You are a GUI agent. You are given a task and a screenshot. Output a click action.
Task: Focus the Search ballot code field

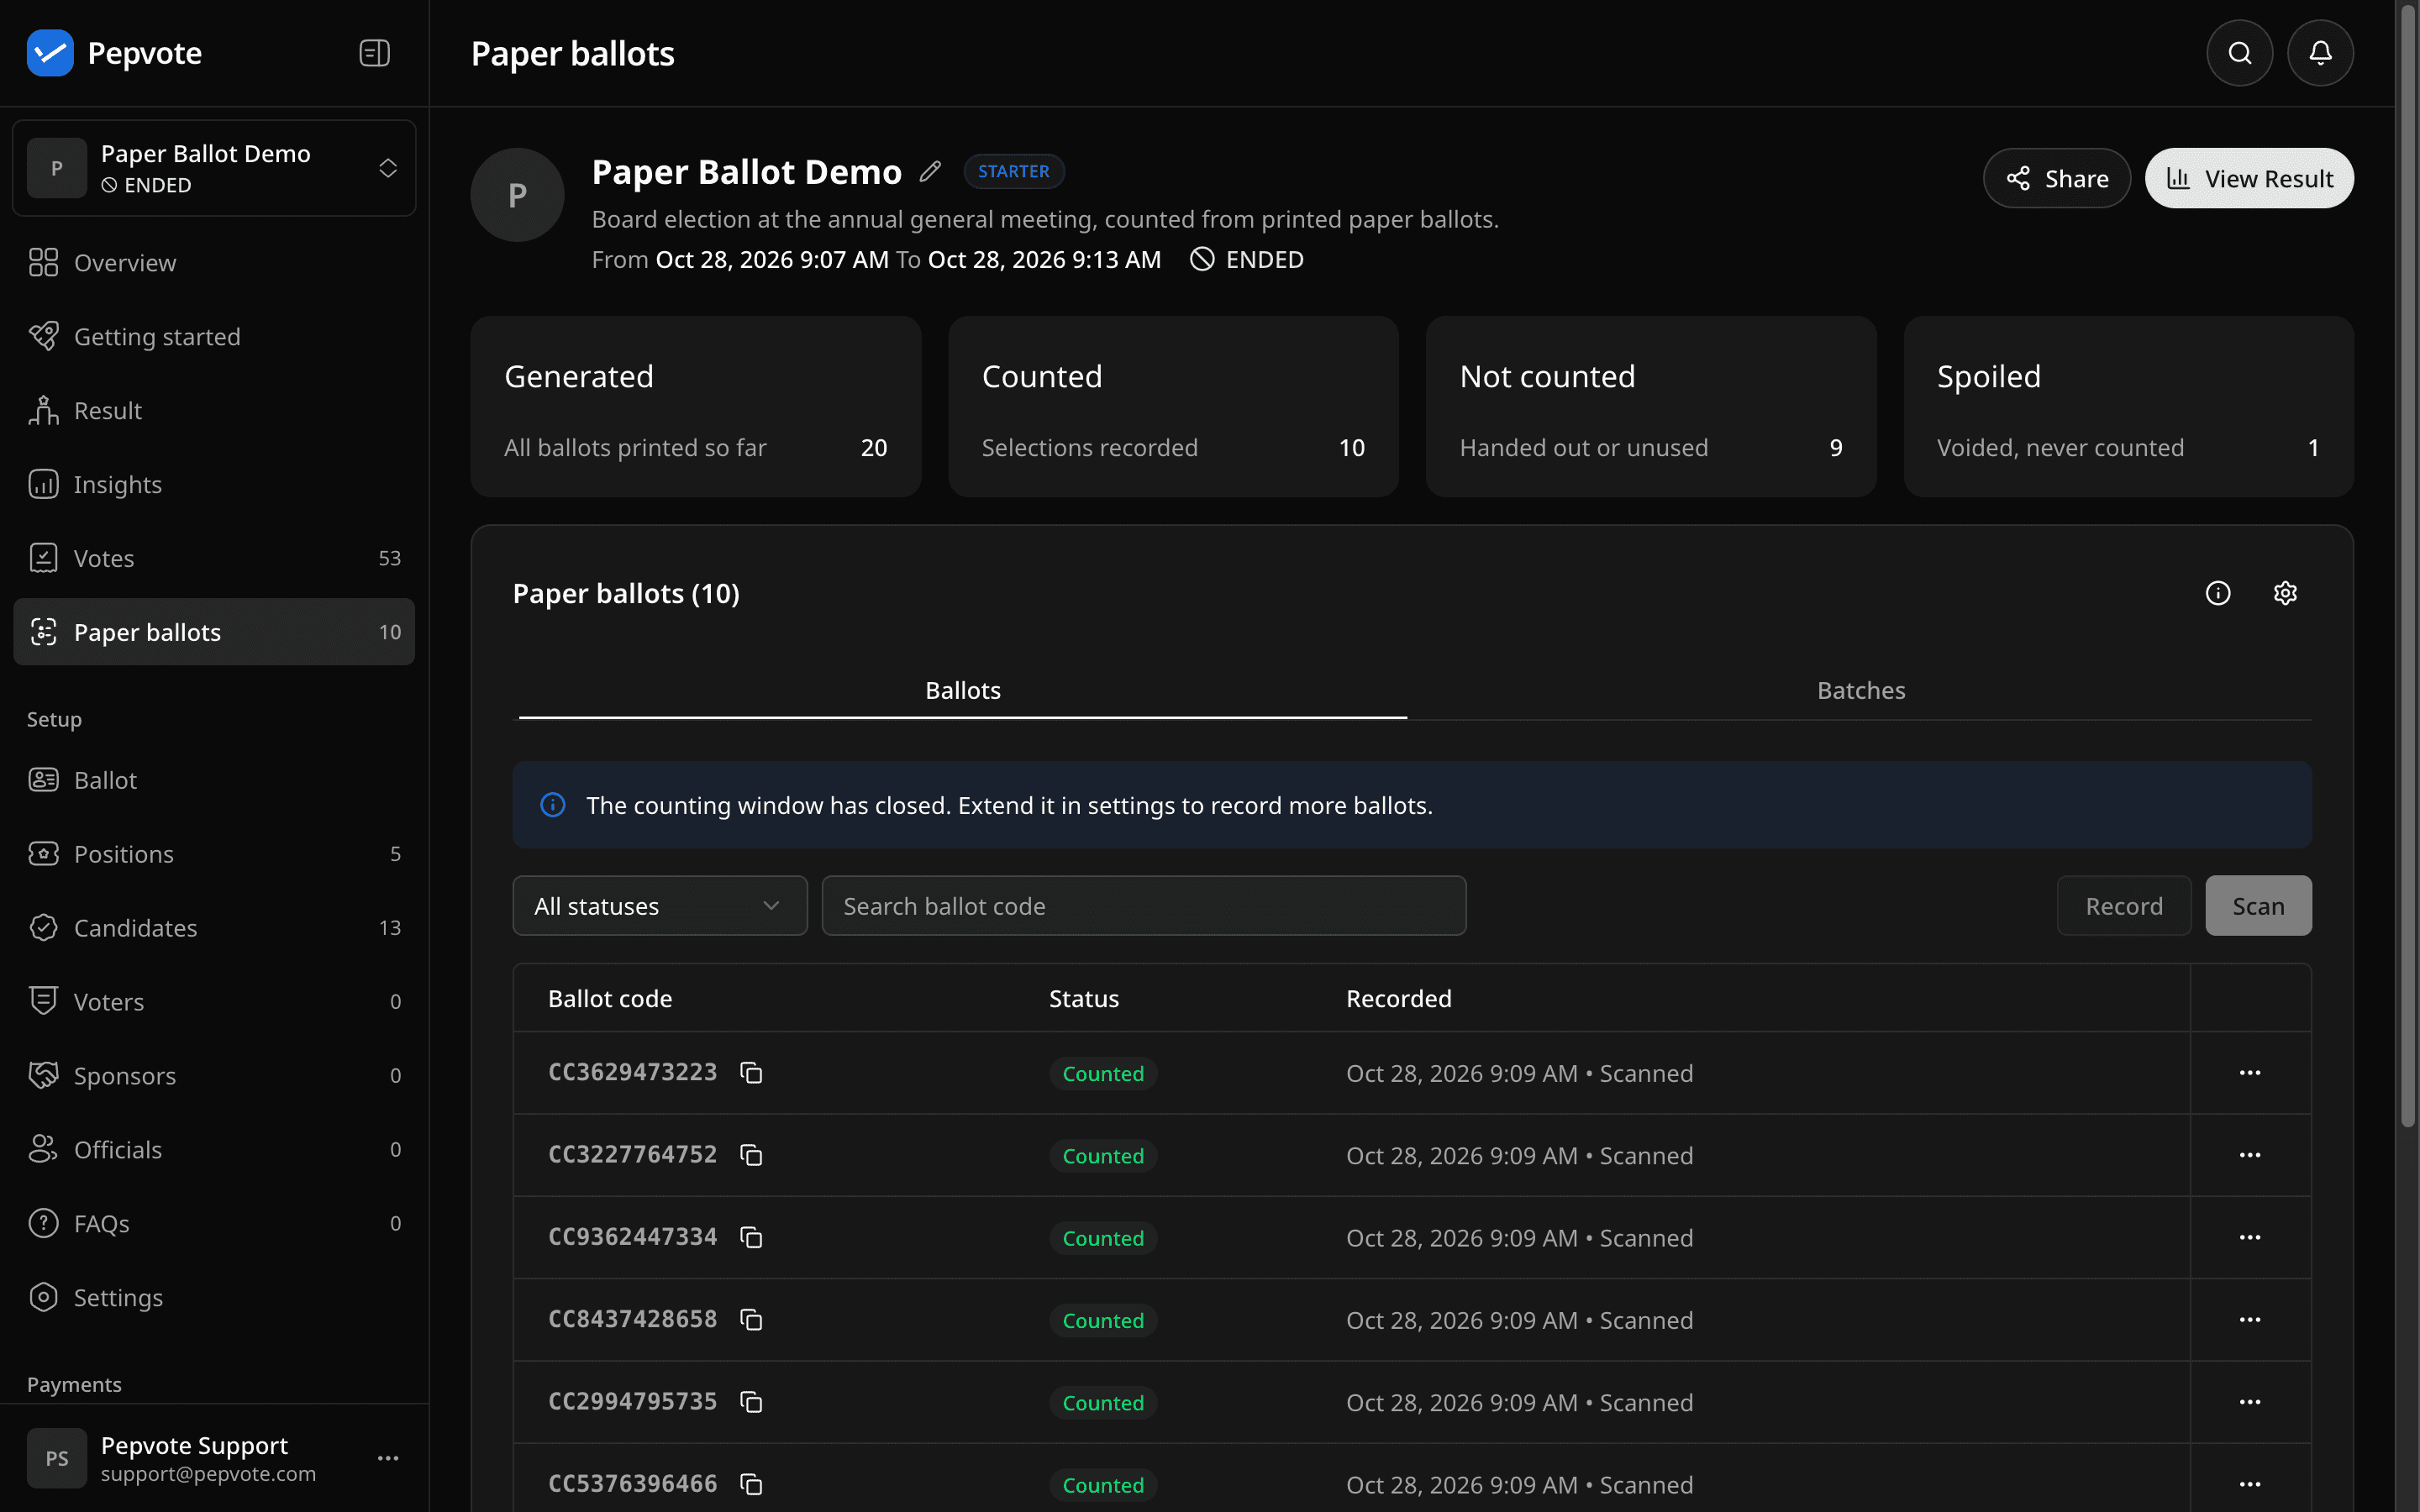coord(1144,906)
